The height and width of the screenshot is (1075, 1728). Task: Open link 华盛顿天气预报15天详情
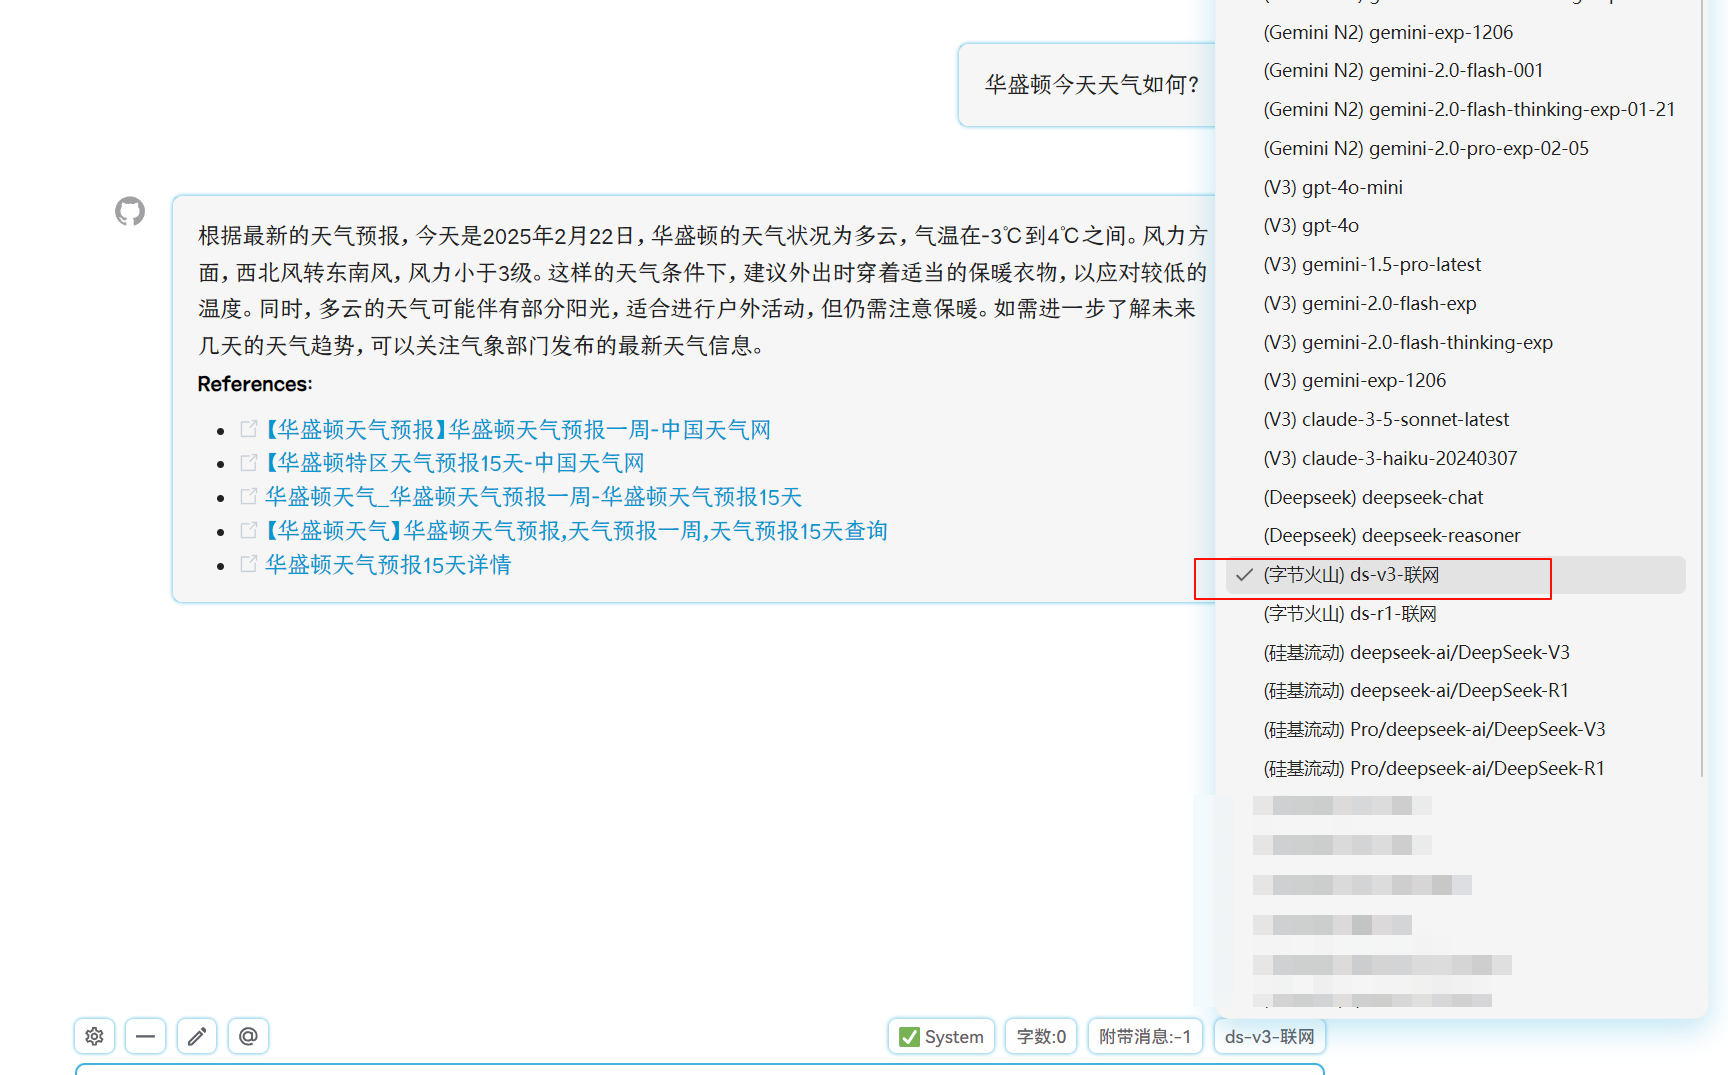click(388, 564)
